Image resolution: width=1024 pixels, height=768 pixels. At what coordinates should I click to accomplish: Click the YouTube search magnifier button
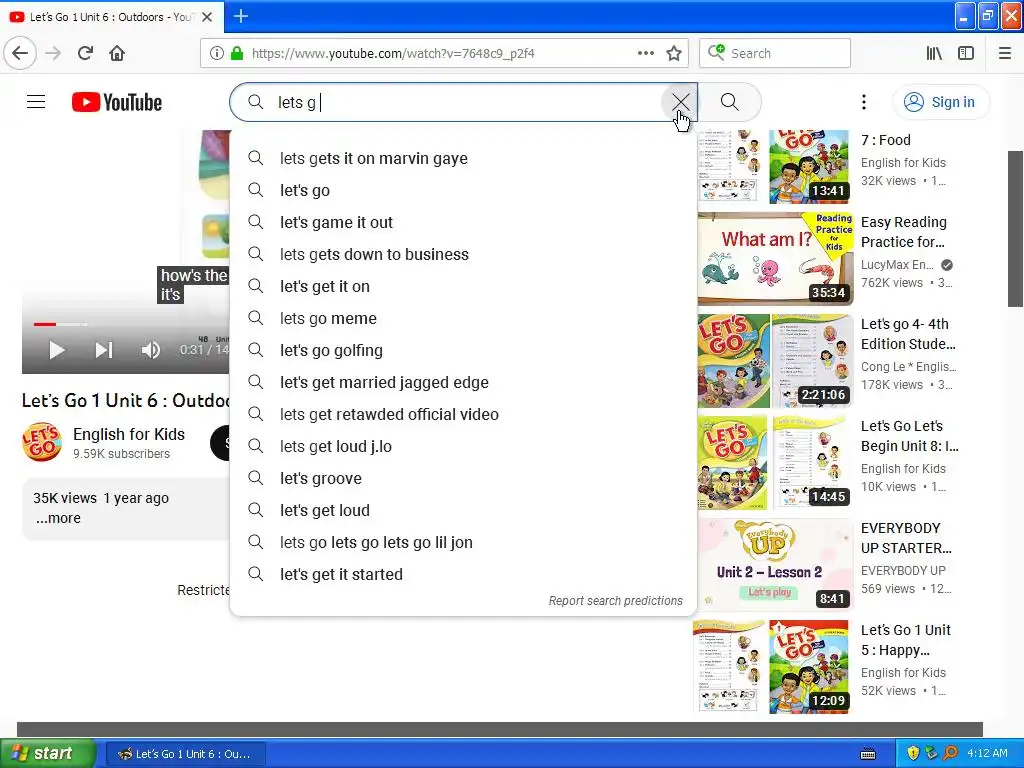click(x=729, y=102)
